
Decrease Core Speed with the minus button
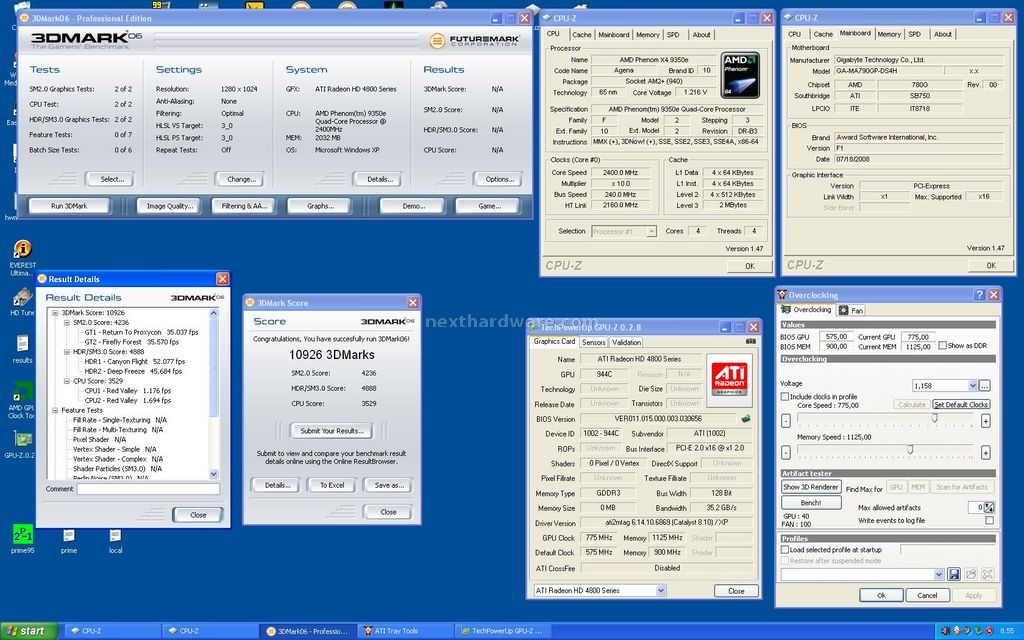click(x=786, y=421)
